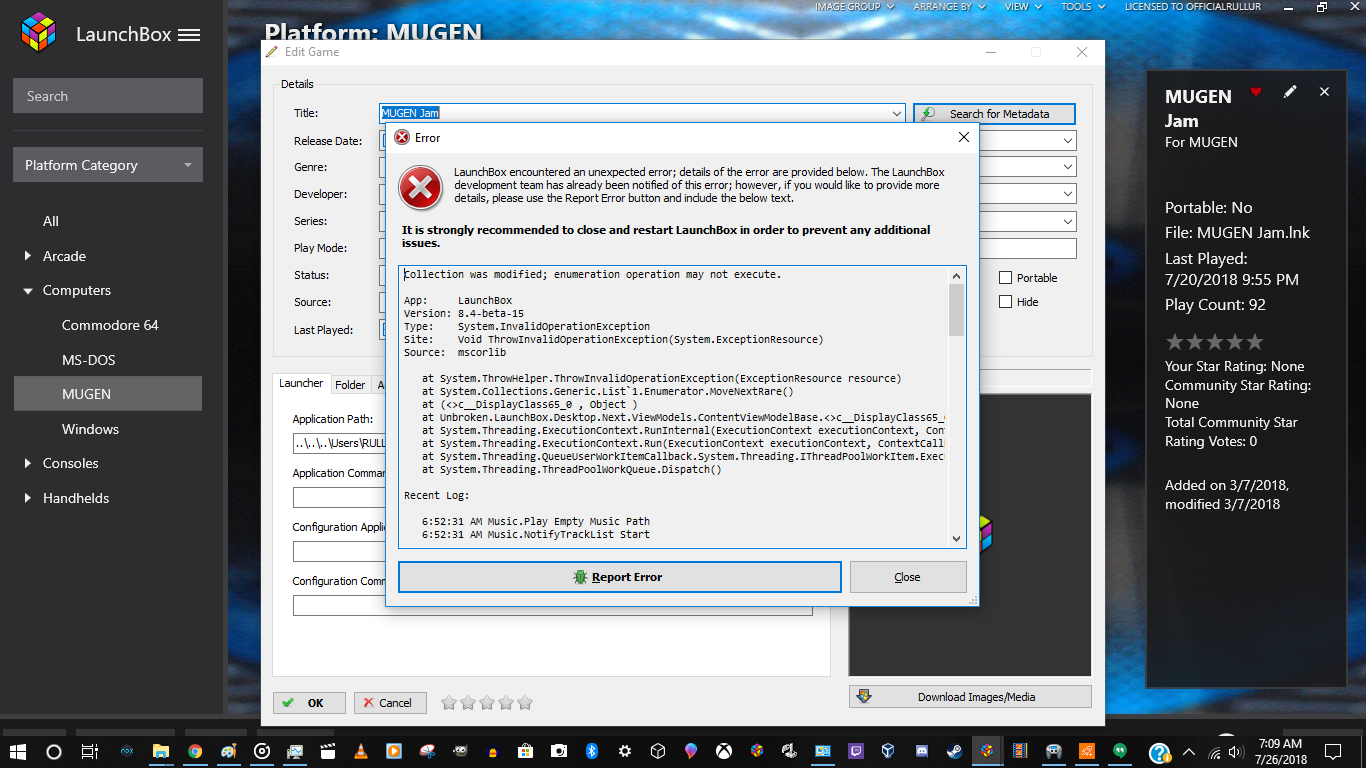Click active LaunchBox taskbar icon
Screen dimensions: 1366x768
coord(987,751)
